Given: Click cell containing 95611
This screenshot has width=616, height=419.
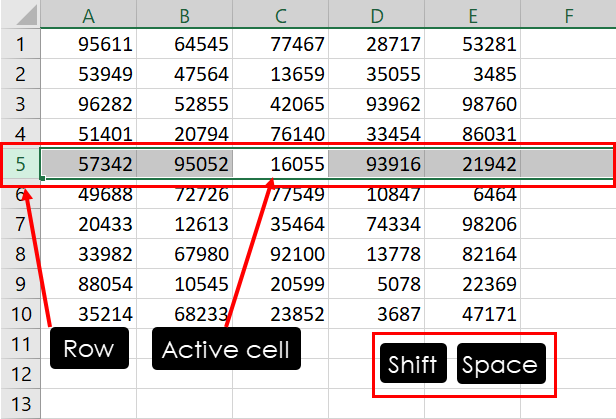Looking at the screenshot, I should tap(88, 44).
